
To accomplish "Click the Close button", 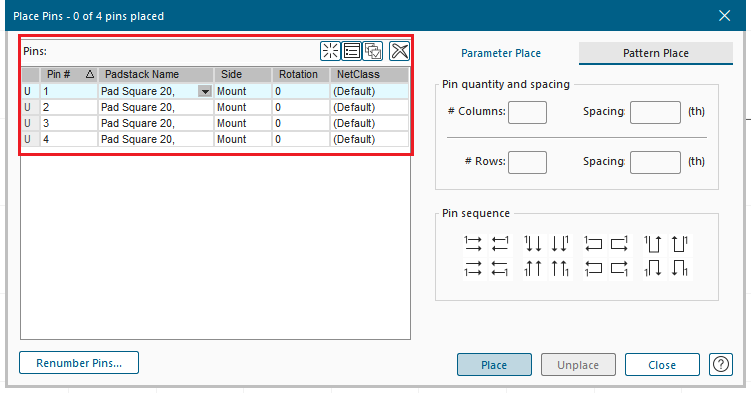I will point(662,365).
